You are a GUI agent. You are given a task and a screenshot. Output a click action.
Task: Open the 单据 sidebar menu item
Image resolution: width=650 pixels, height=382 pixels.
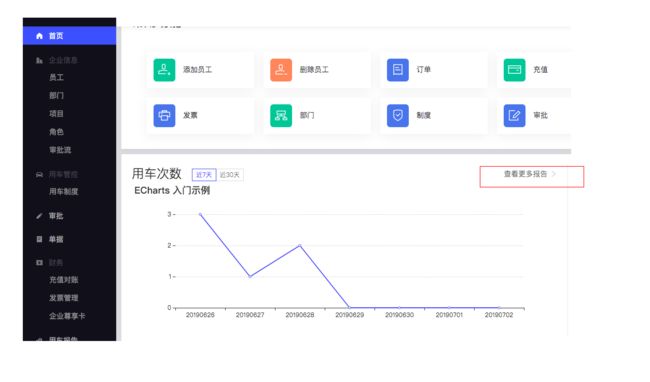(x=56, y=239)
